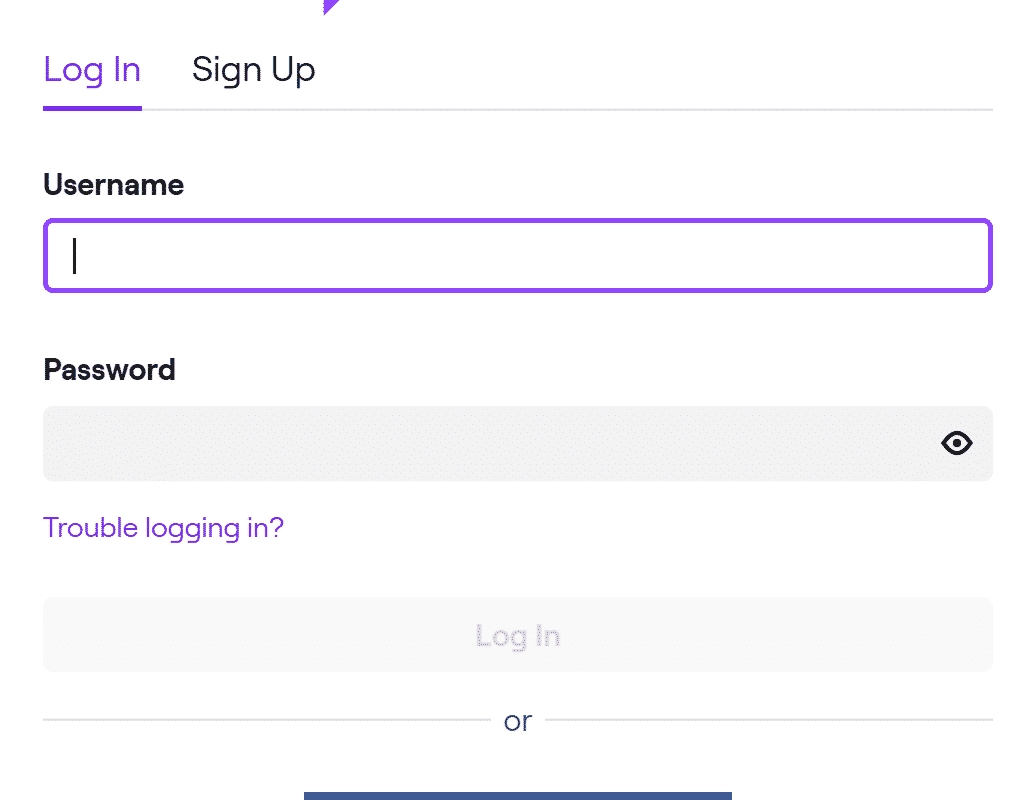Show the password using the eye icon
The width and height of the screenshot is (1036, 800).
coord(957,443)
